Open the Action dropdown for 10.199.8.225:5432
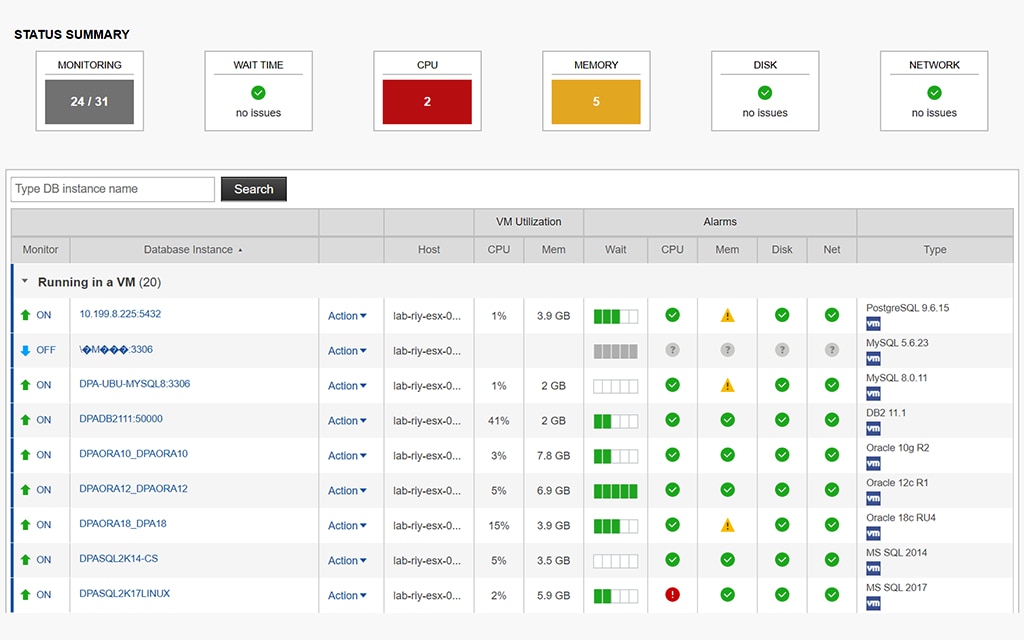 pos(347,315)
